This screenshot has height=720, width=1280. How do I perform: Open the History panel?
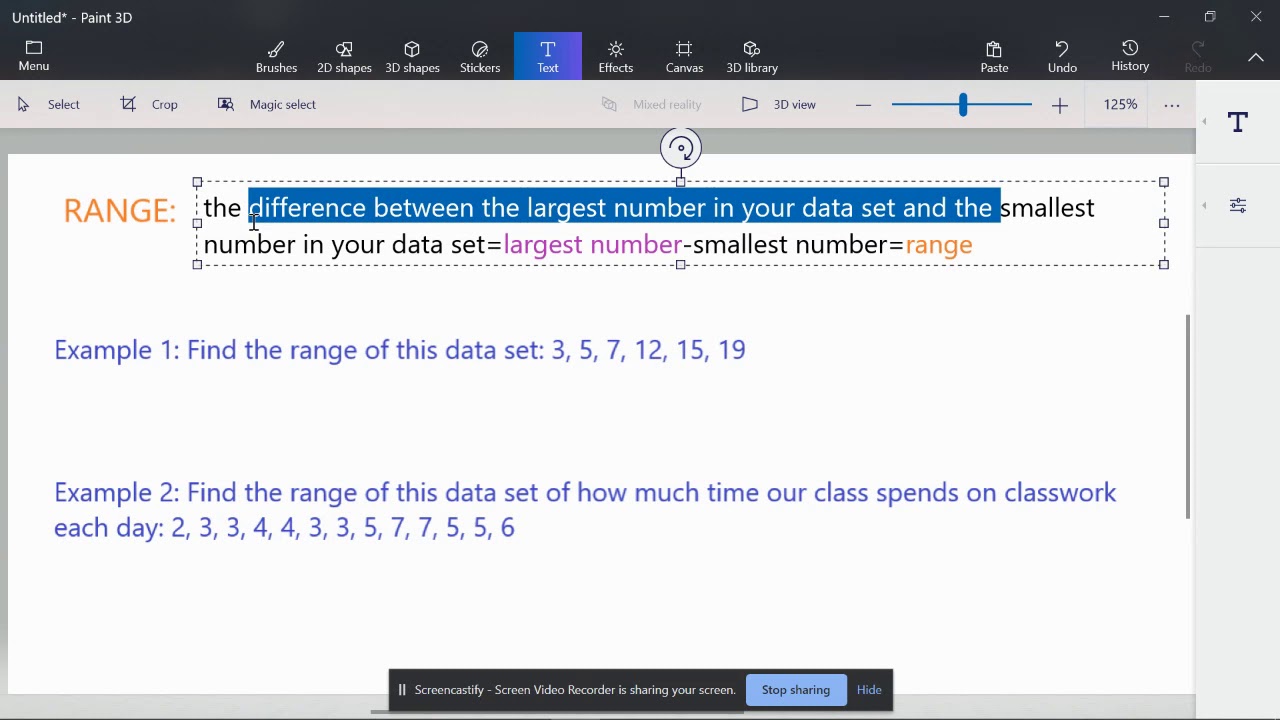(x=1130, y=57)
